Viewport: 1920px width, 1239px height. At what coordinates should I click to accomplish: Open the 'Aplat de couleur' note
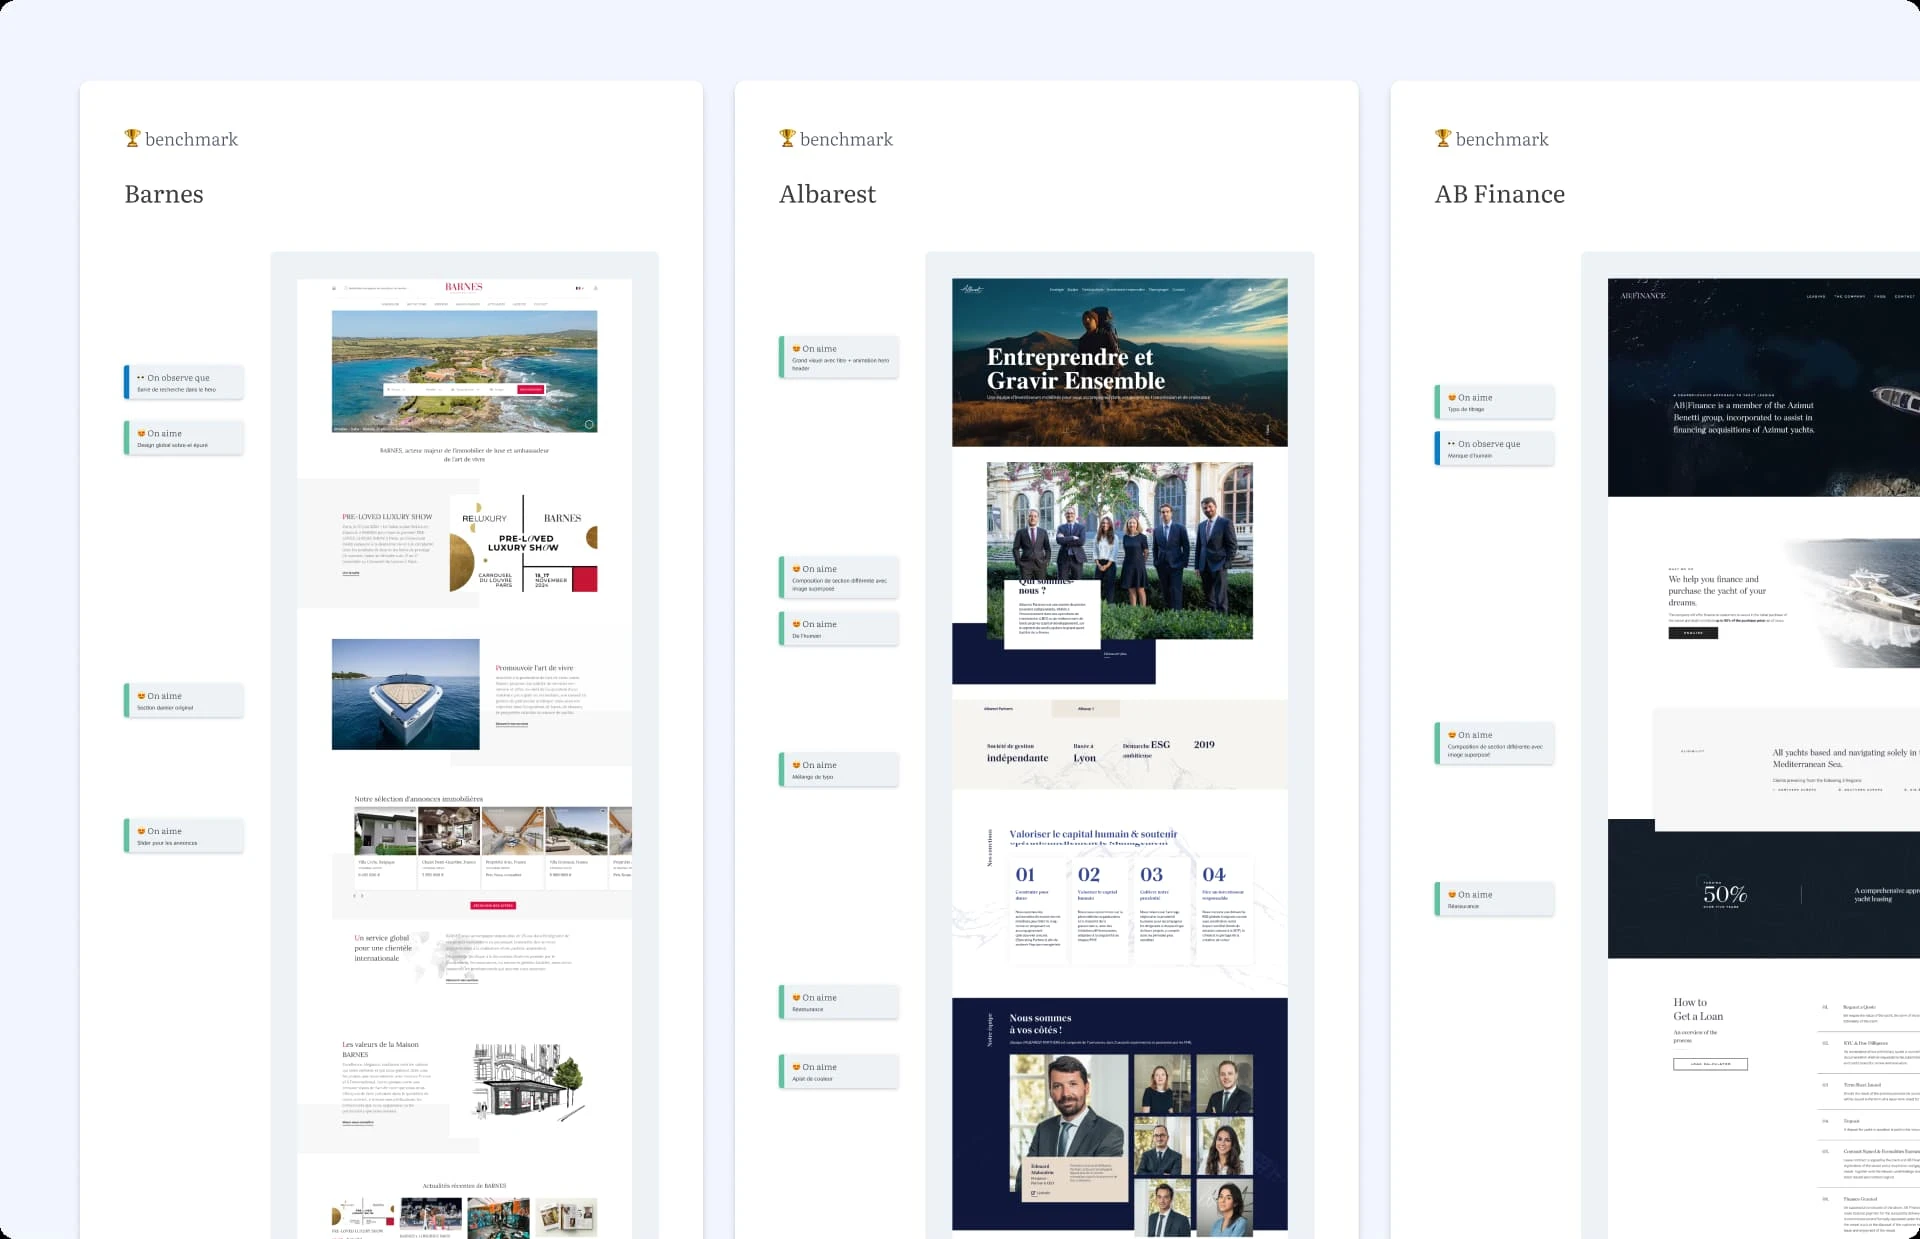[x=839, y=1072]
